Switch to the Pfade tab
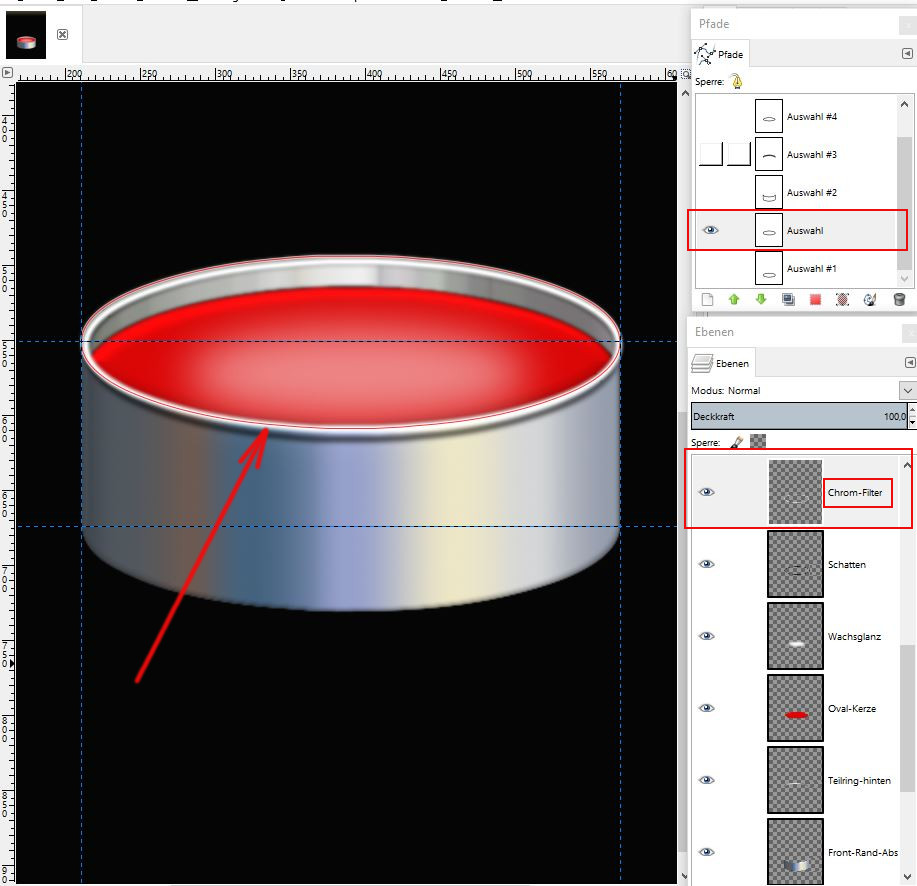917x886 pixels. tap(720, 54)
